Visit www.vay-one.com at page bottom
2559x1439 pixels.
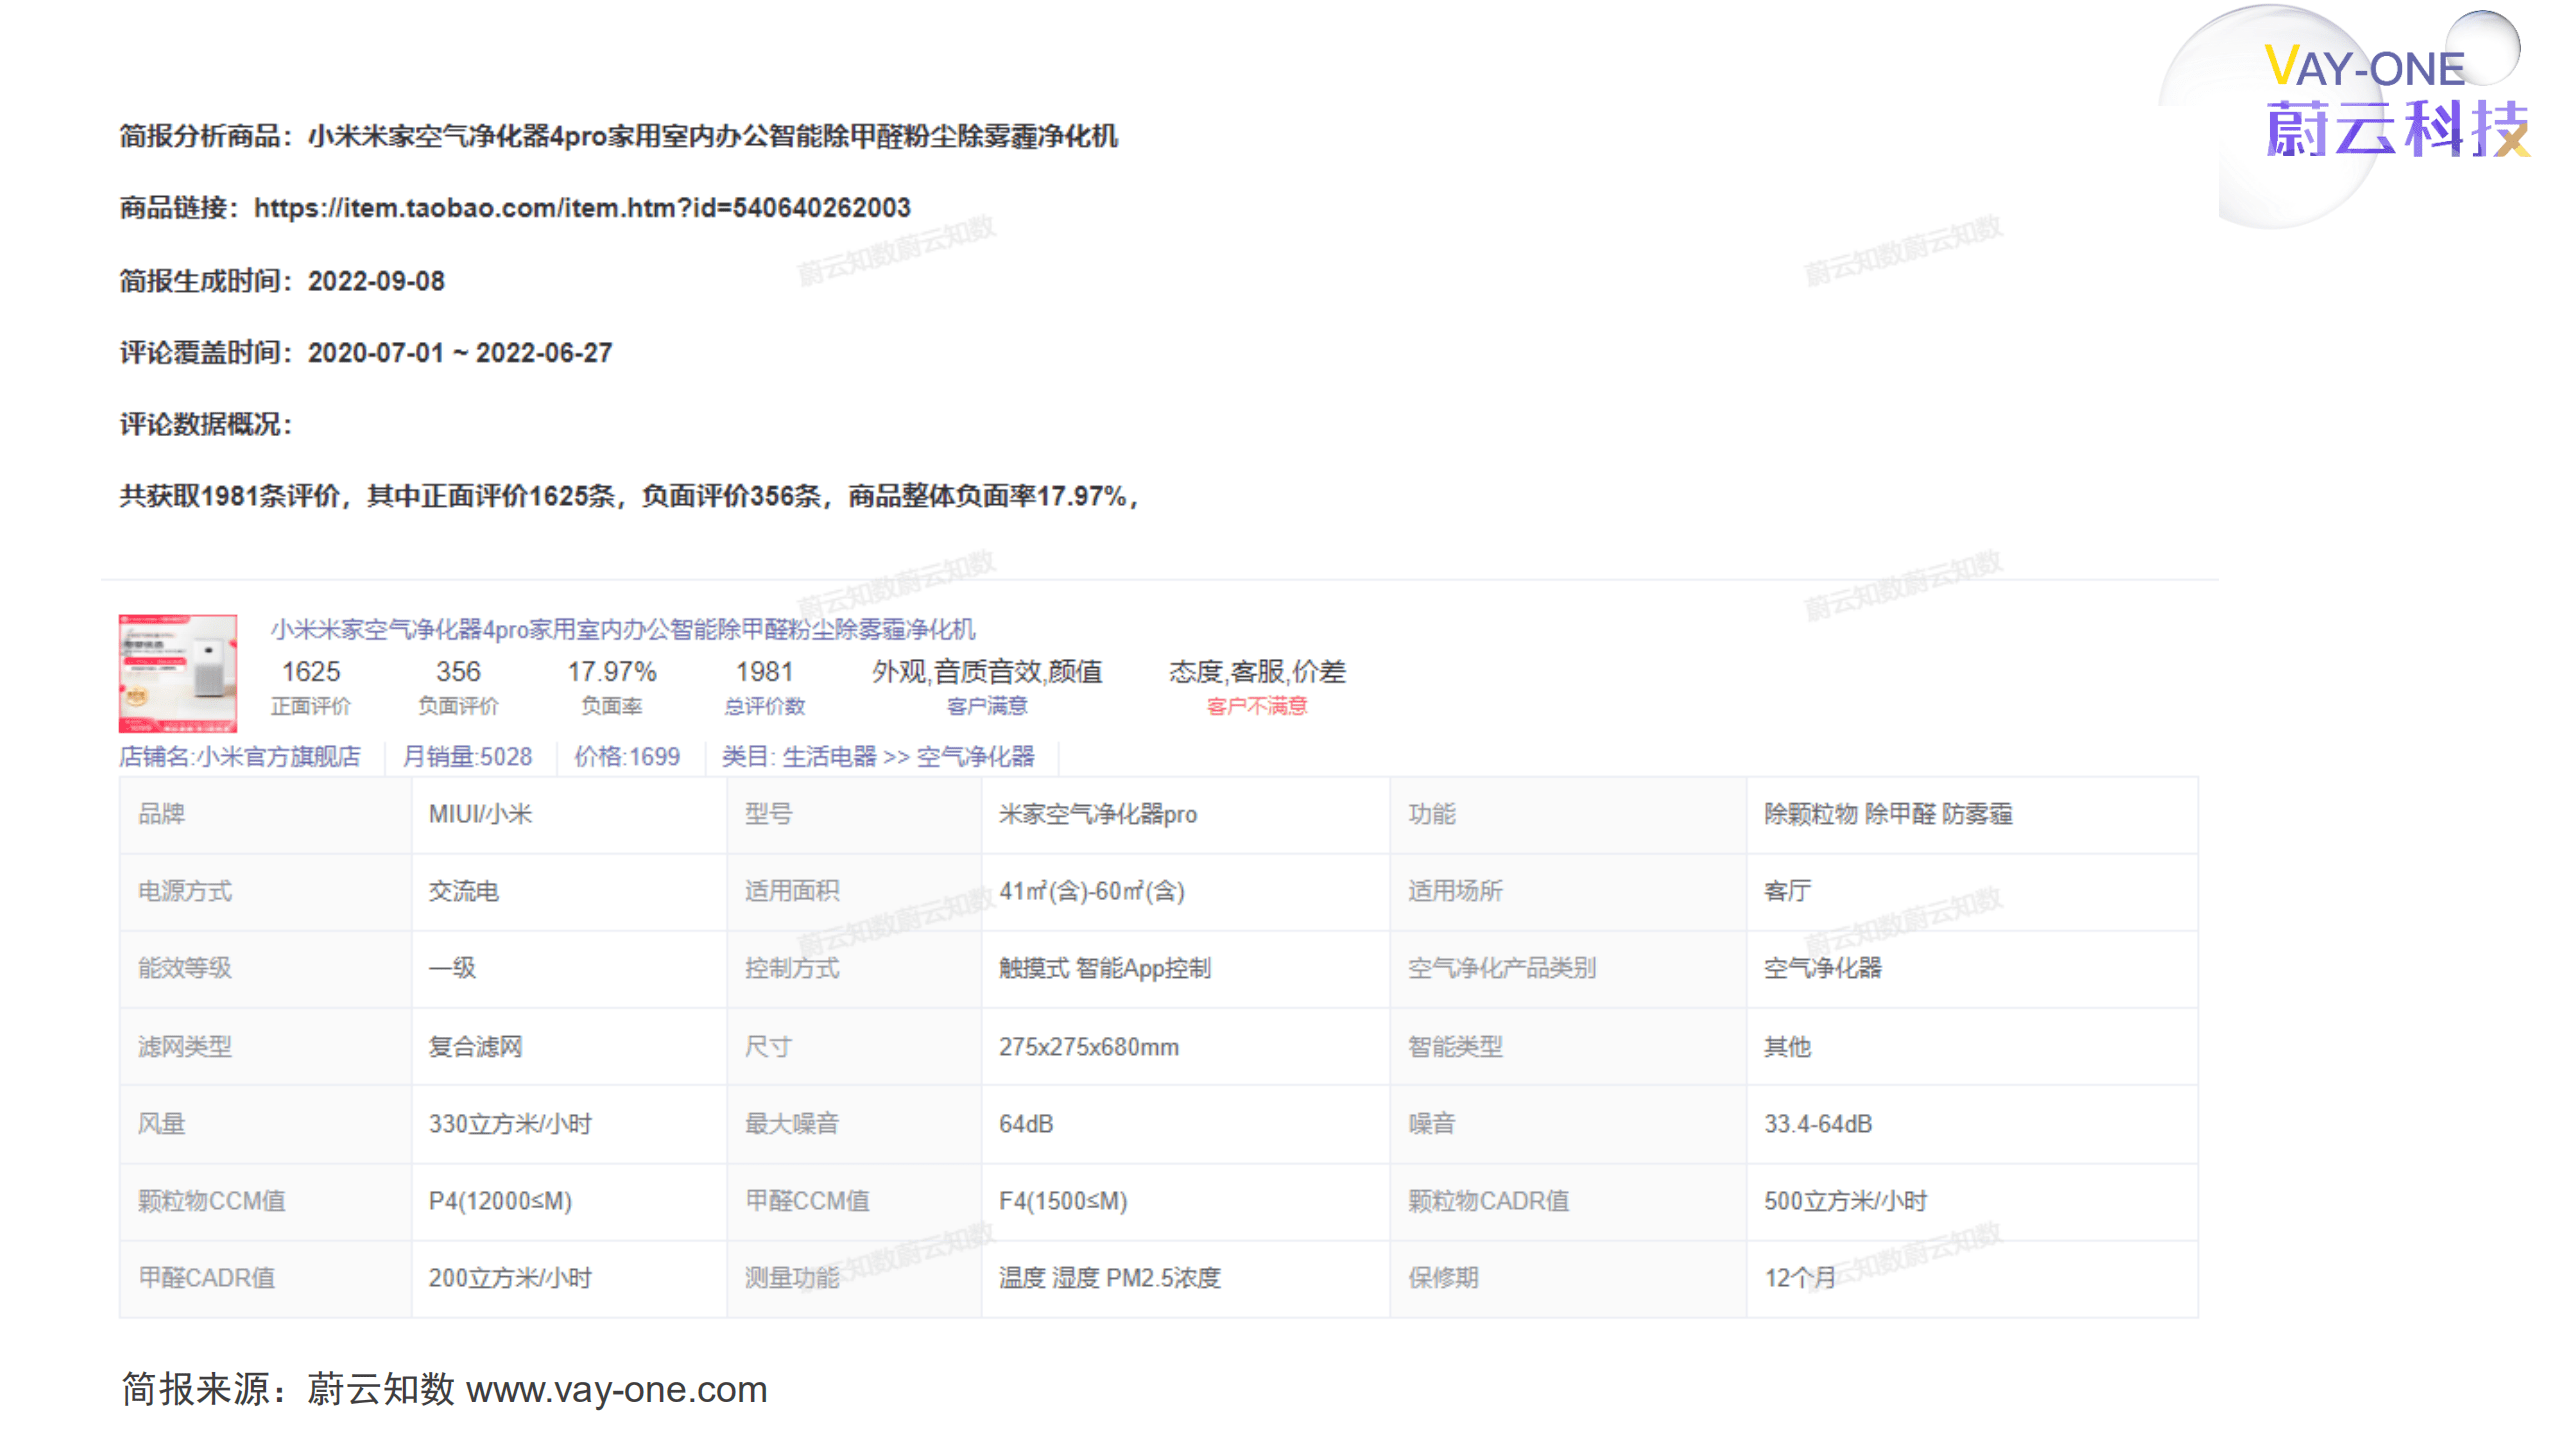click(x=617, y=1389)
